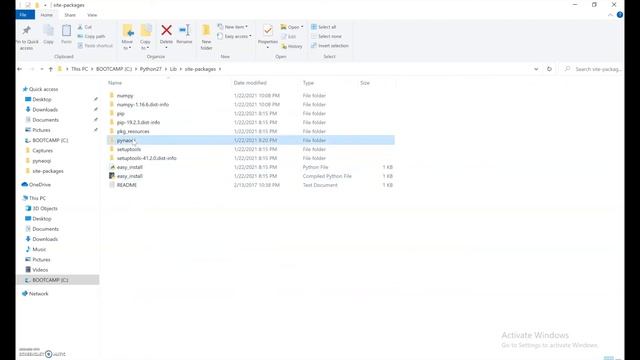Select the highlighted BOOTCAMP (C:) drive

pyautogui.click(x=58, y=280)
